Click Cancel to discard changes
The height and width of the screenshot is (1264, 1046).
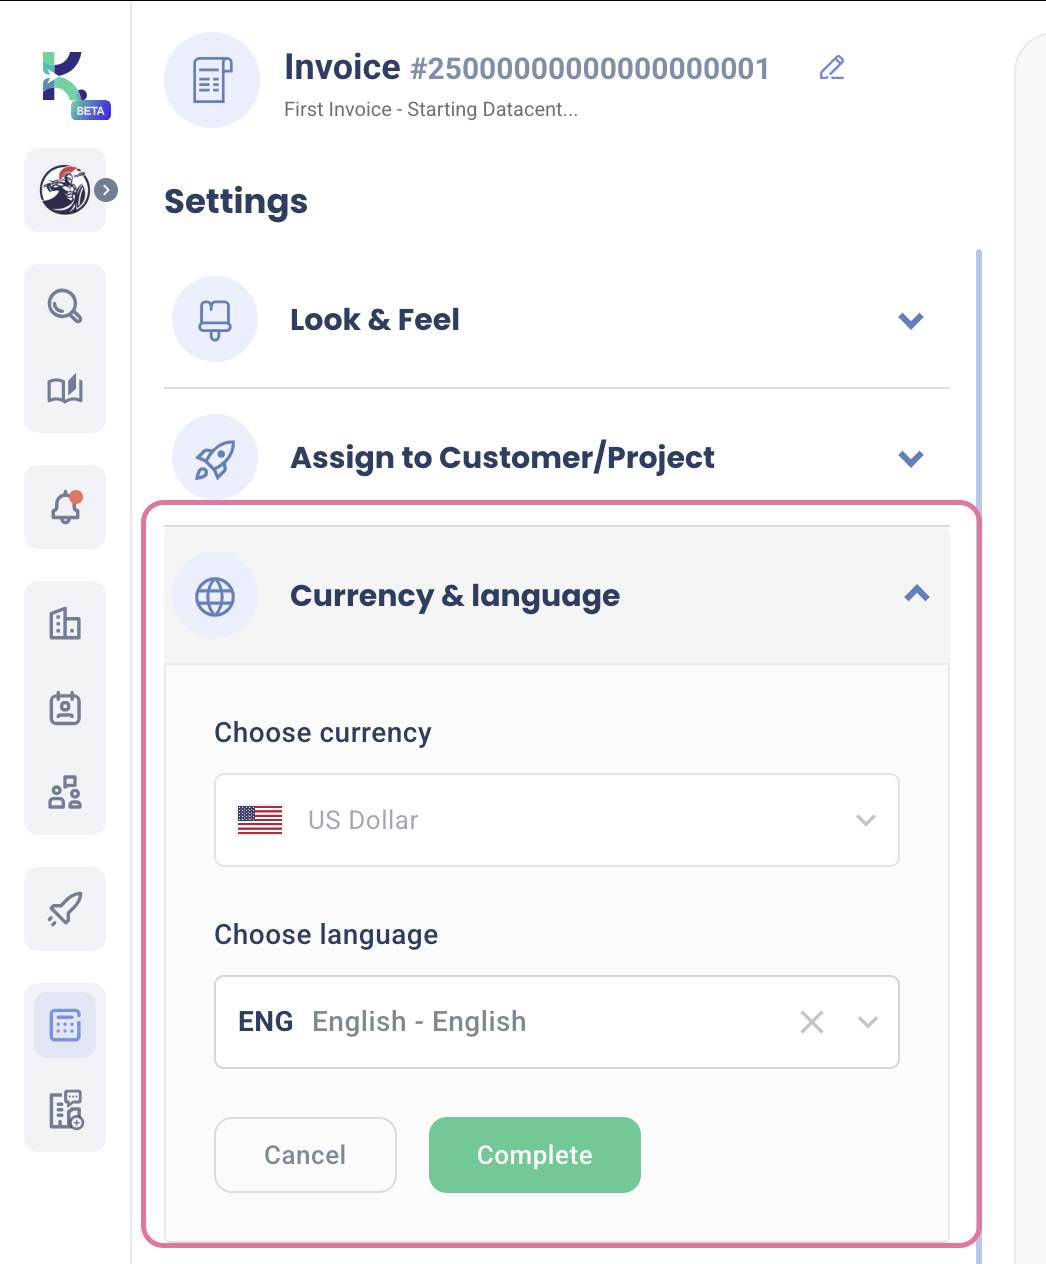point(304,1155)
